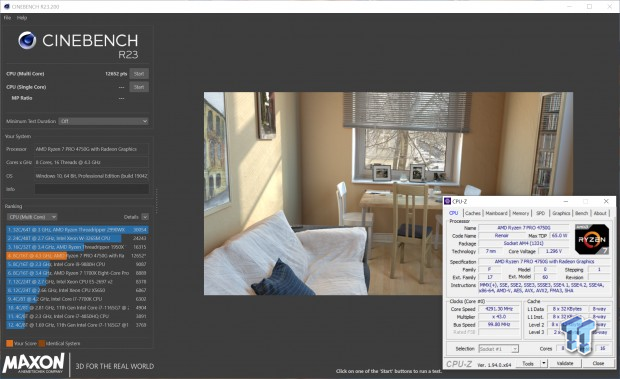620x379 pixels.
Task: Click the Cinebench logo sphere icon
Action: [x=27, y=40]
